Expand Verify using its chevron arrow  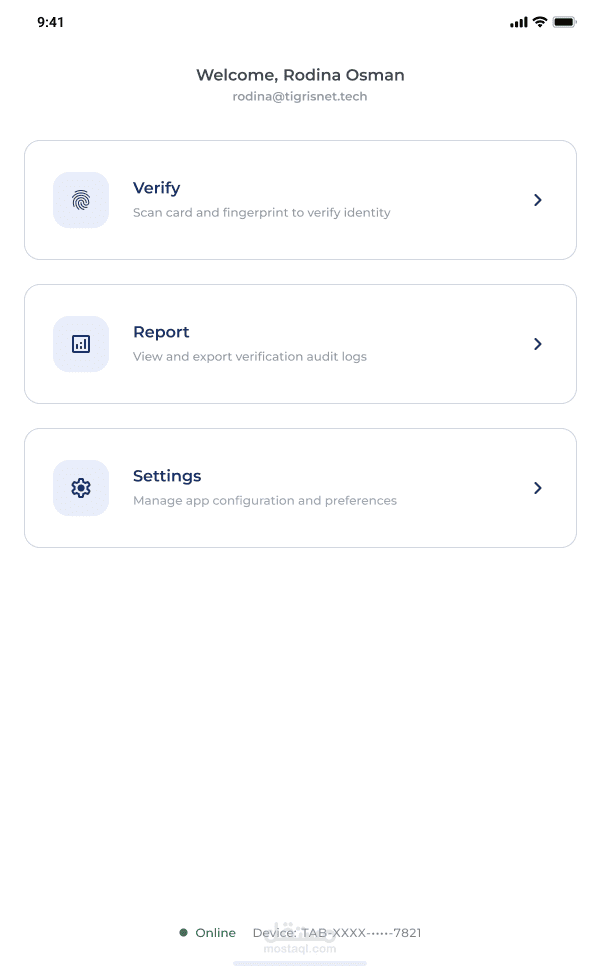[538, 200]
